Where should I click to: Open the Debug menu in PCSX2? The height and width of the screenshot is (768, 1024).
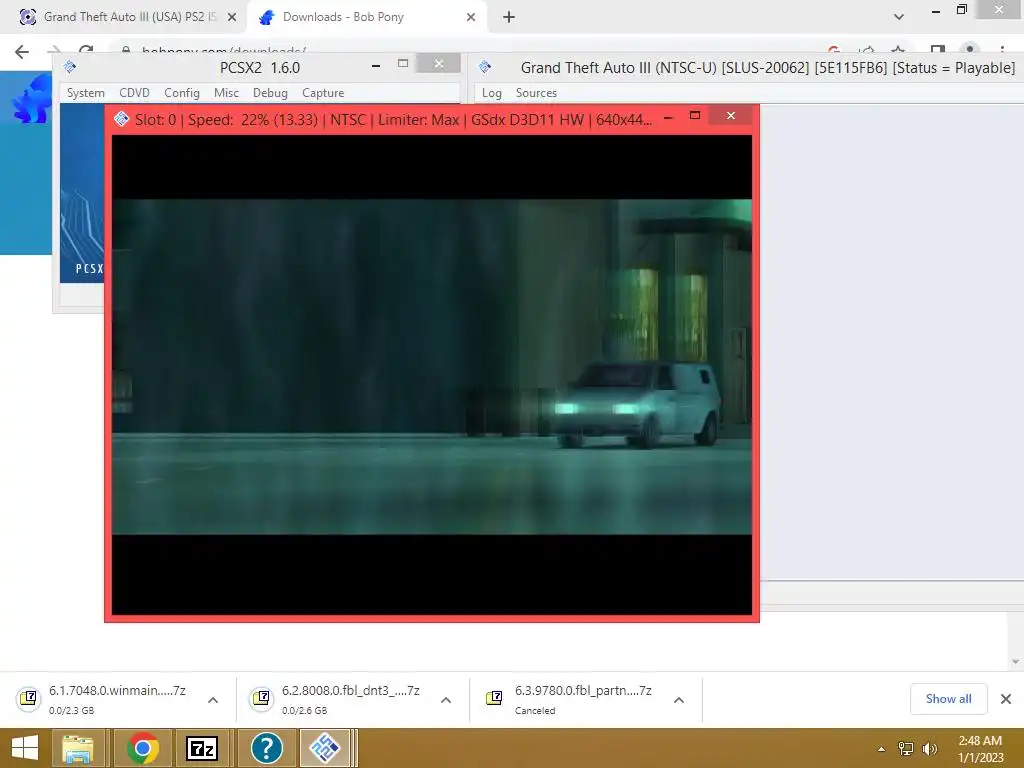coord(270,93)
